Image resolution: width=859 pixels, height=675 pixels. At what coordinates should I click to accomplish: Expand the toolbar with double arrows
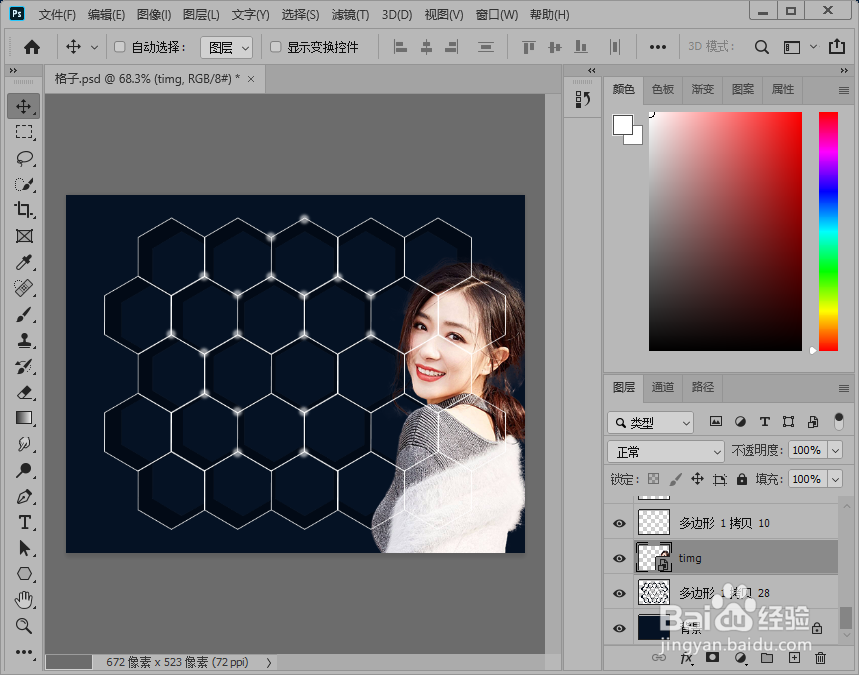point(13,70)
